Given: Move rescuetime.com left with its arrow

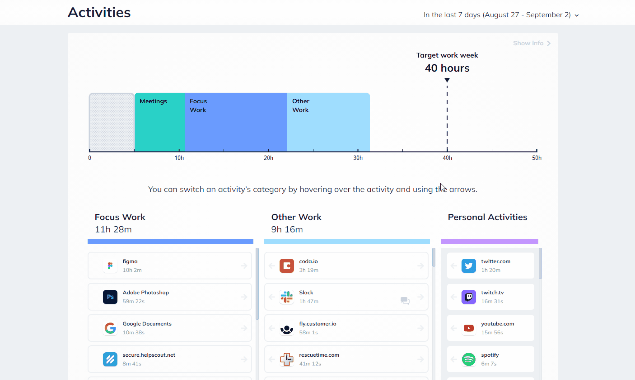Looking at the screenshot, I should pos(272,359).
